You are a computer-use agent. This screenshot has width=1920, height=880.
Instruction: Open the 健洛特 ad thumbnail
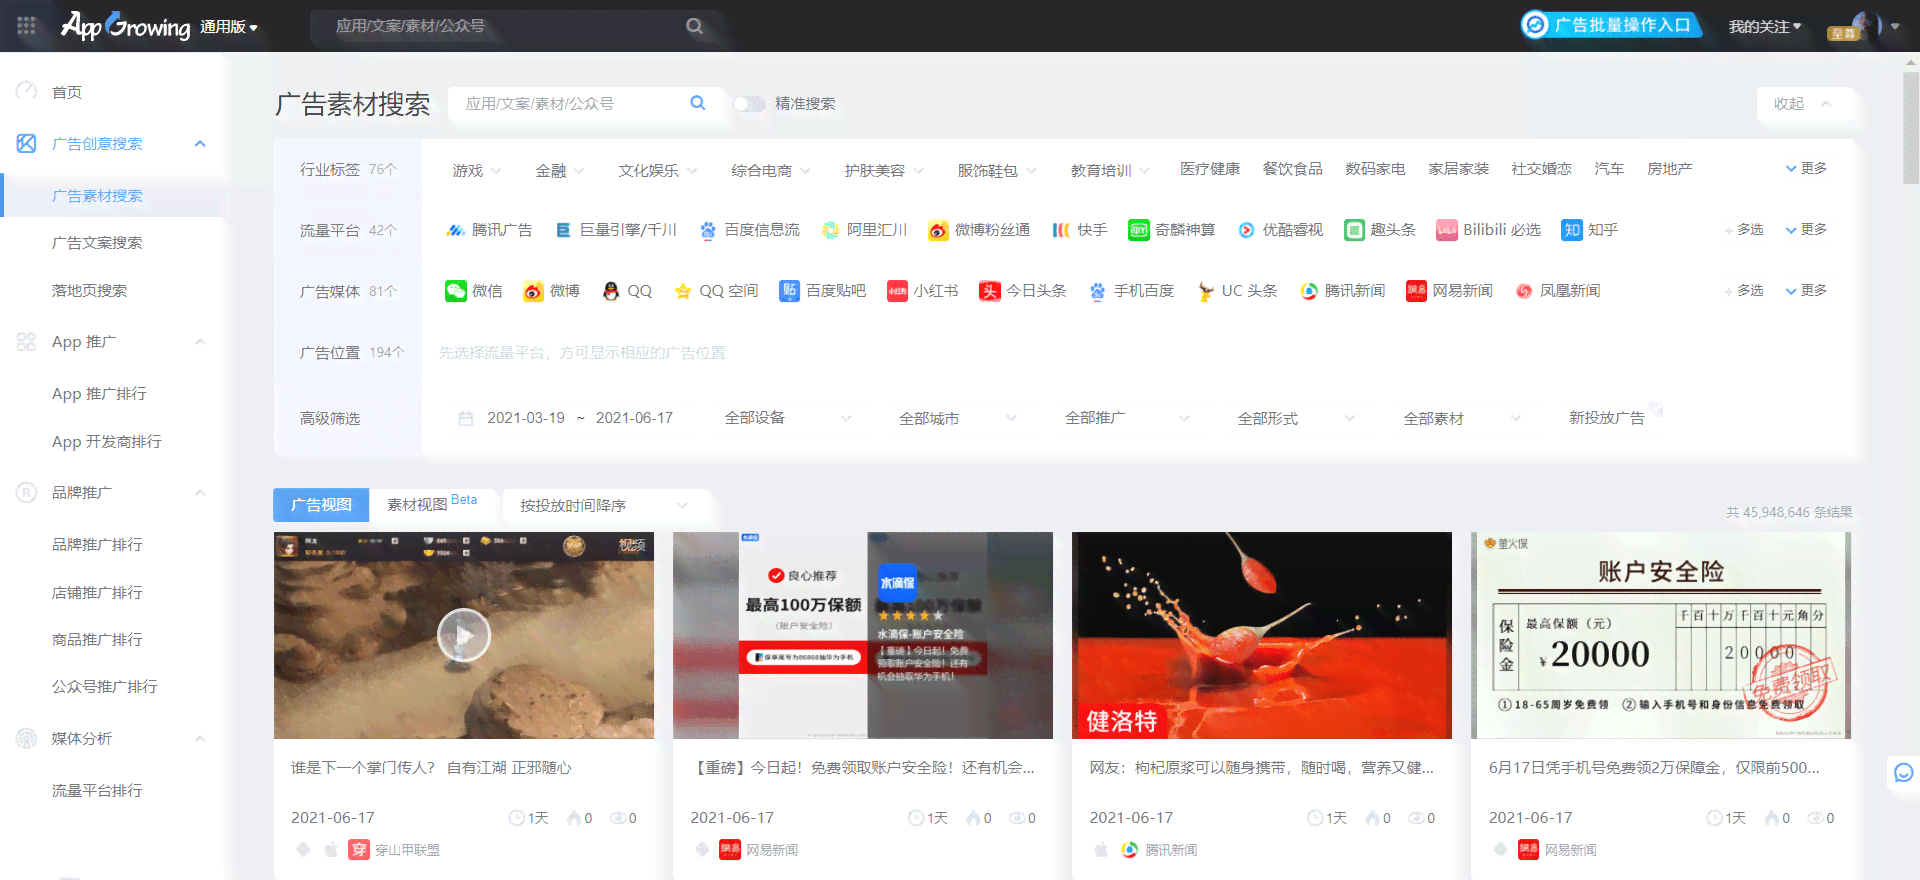1262,635
